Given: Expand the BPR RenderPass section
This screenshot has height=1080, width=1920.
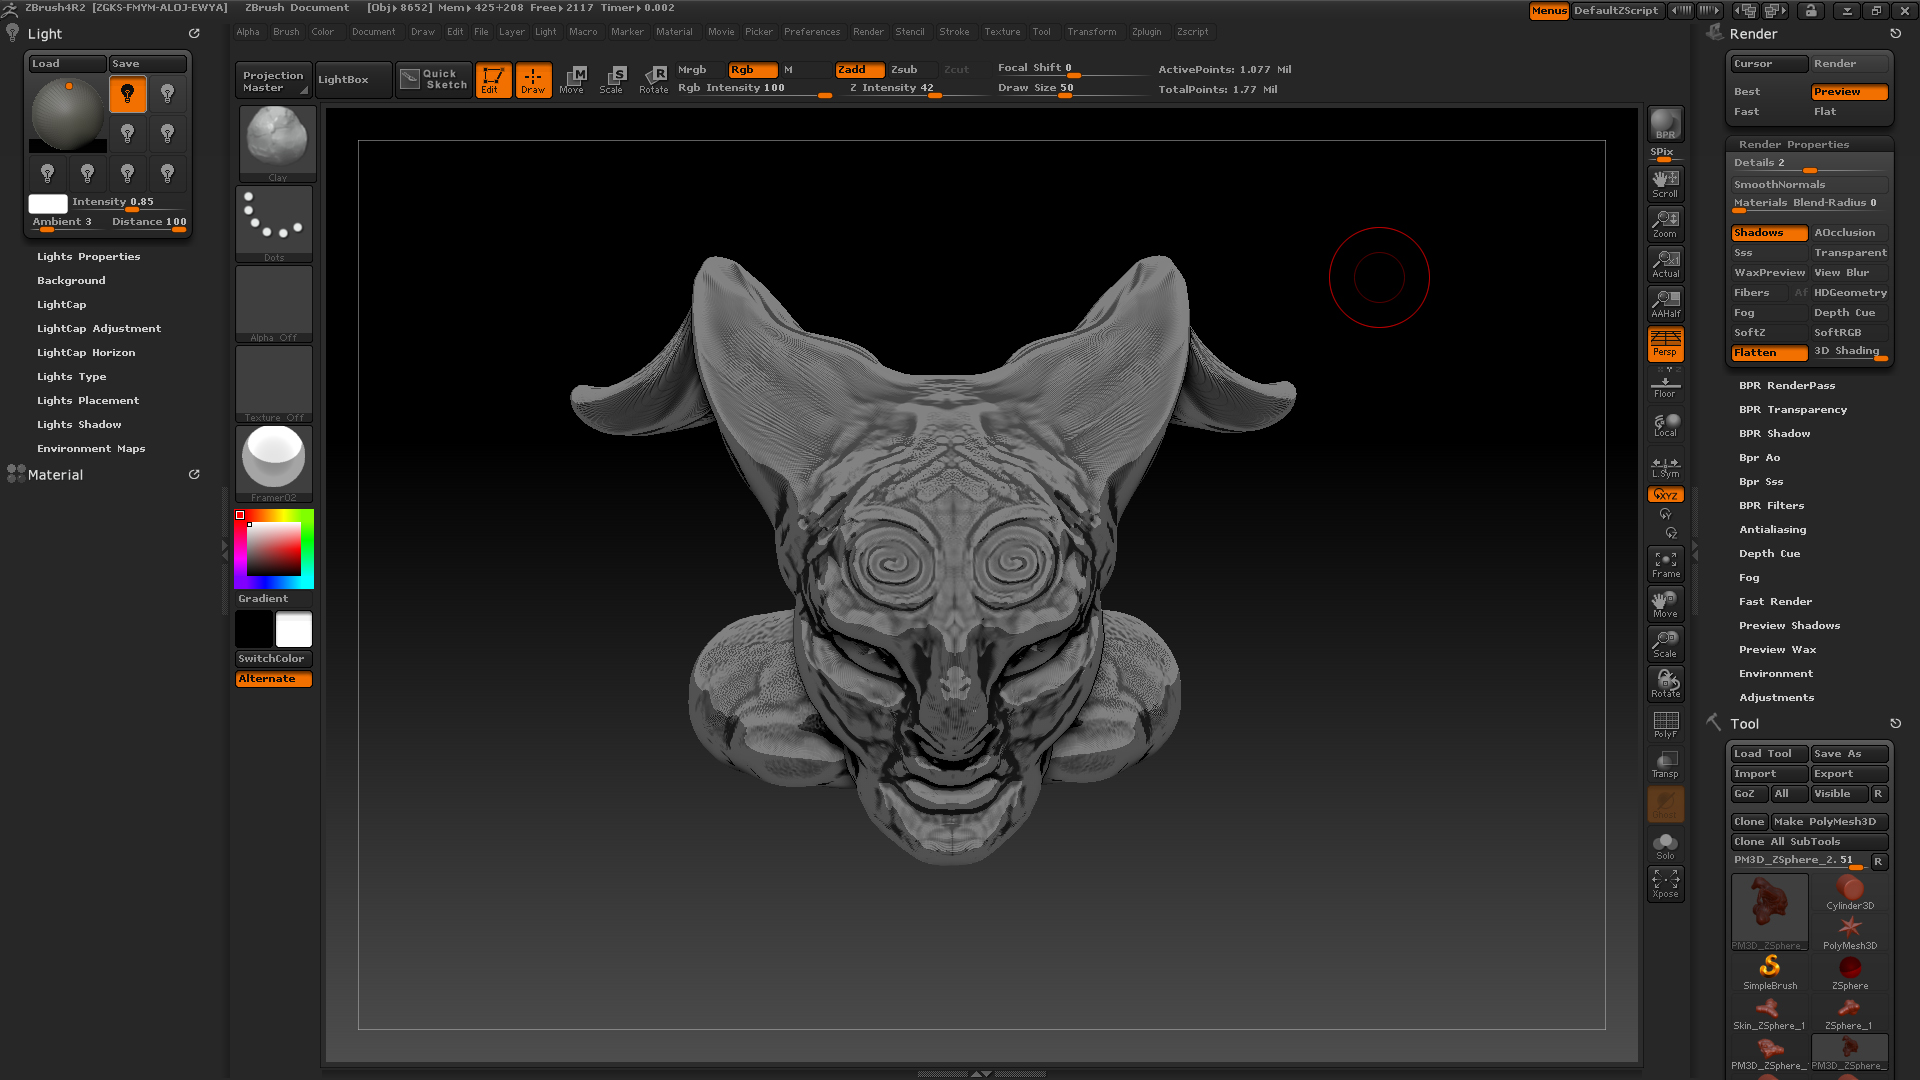Looking at the screenshot, I should tap(1786, 386).
